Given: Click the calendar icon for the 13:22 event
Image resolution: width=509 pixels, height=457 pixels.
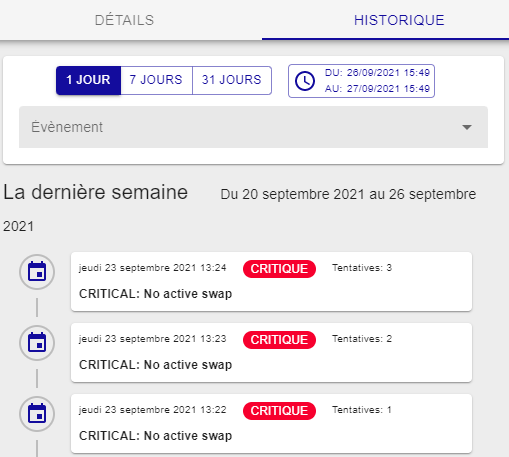Looking at the screenshot, I should pos(37,414).
